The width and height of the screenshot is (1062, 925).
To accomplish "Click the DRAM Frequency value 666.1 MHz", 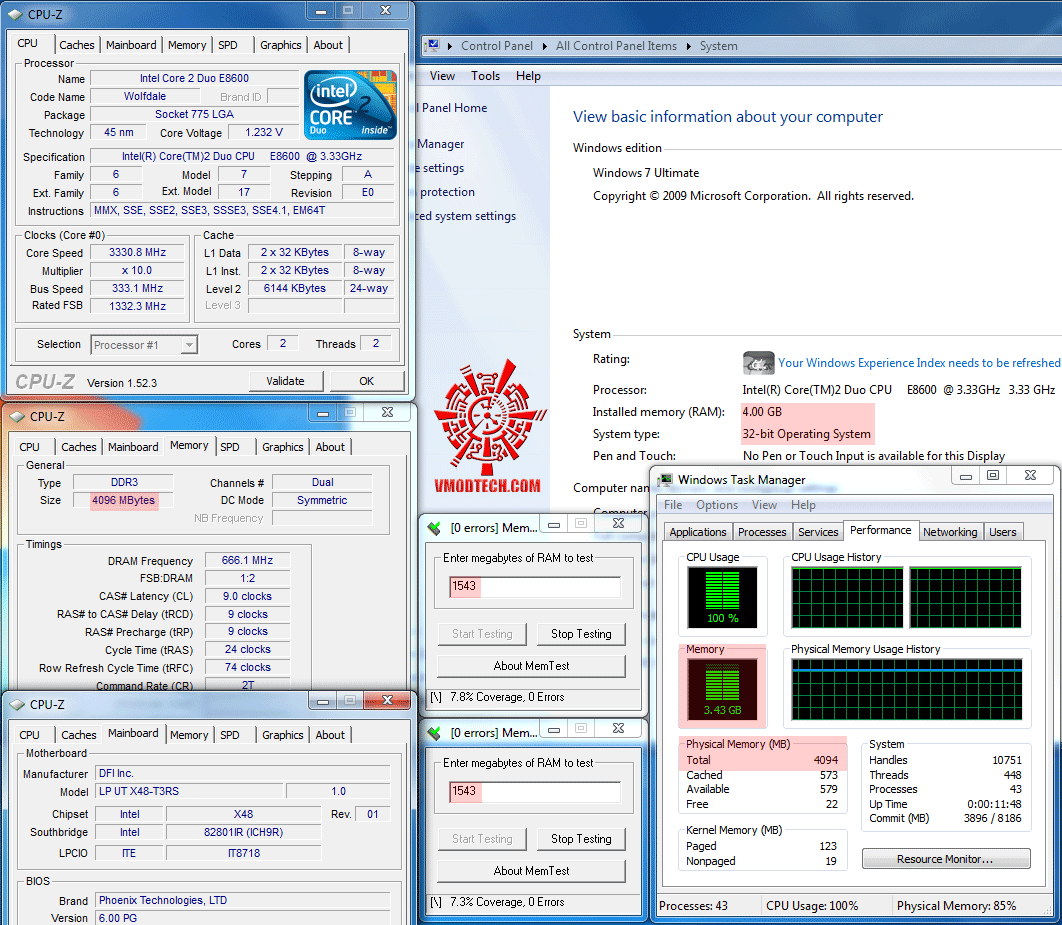I will click(x=247, y=561).
